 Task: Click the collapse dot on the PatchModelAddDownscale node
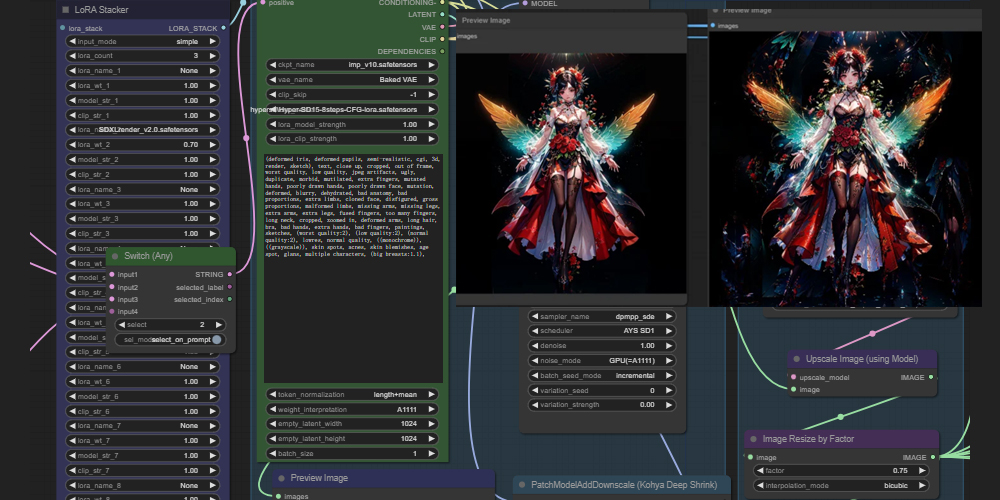(522, 485)
